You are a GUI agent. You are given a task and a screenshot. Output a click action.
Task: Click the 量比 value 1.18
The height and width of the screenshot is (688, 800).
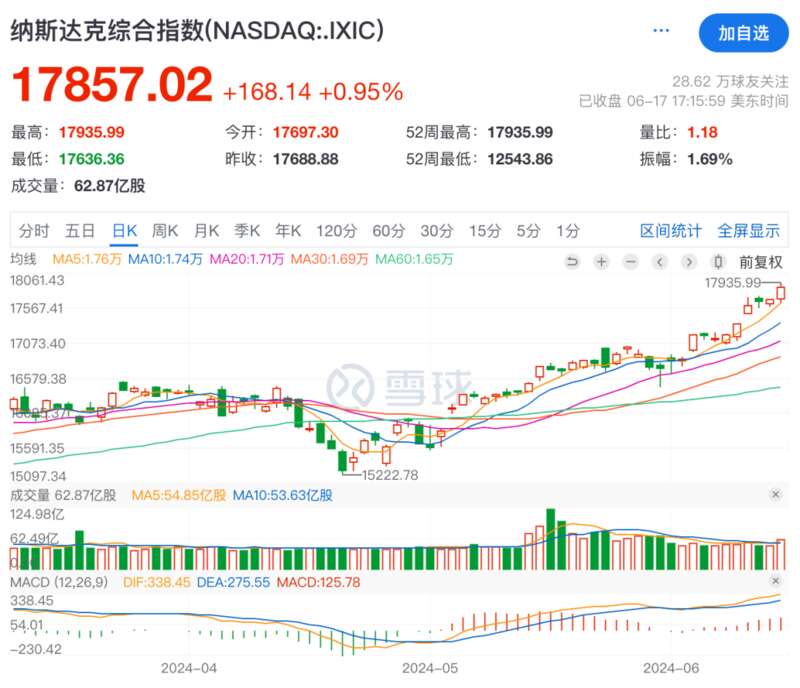tap(702, 133)
